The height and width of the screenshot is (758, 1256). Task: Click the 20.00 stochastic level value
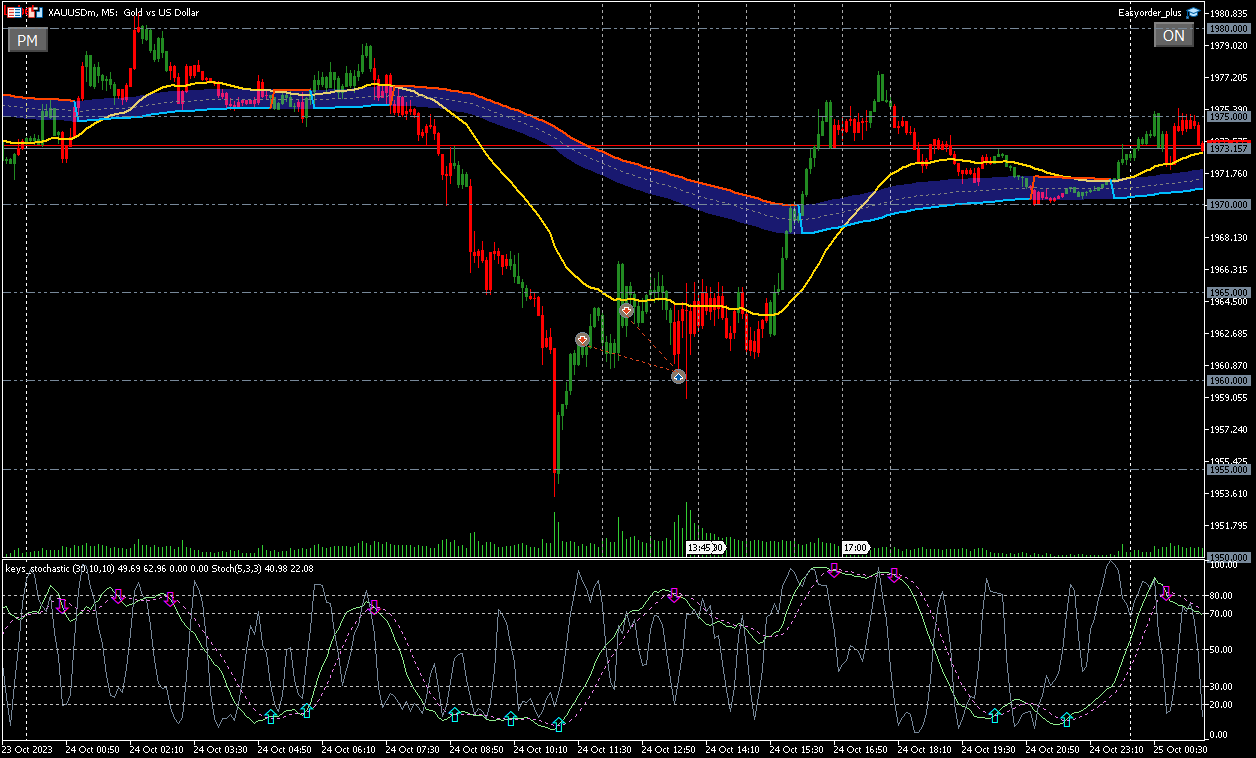(x=1223, y=705)
